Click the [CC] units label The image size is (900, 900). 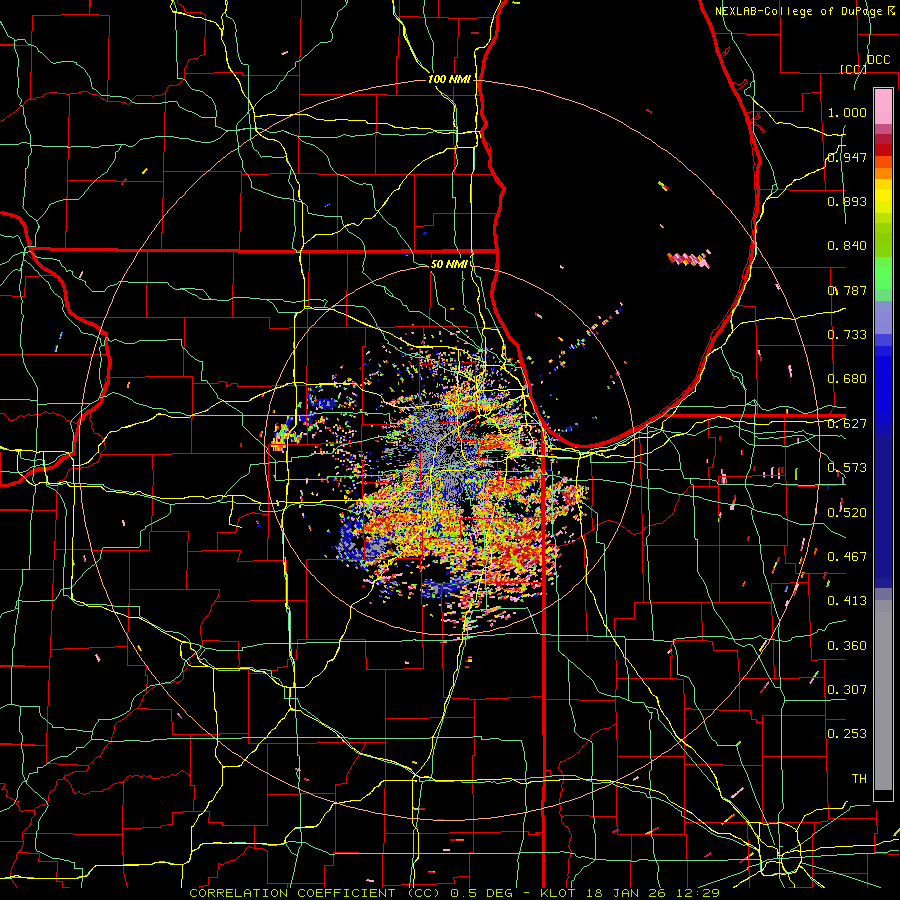pos(854,69)
